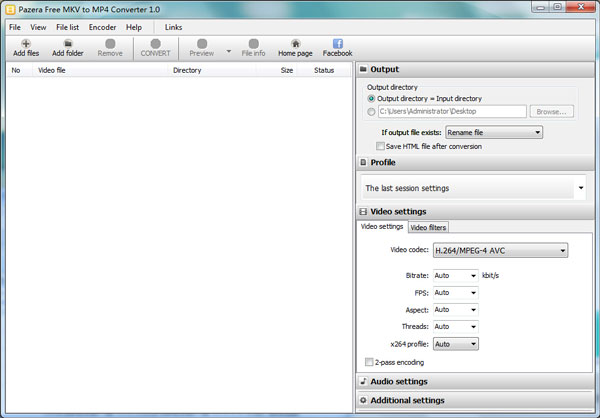Sort by the Size column header
Screen dimensions: 600x418
pyautogui.click(x=277, y=70)
